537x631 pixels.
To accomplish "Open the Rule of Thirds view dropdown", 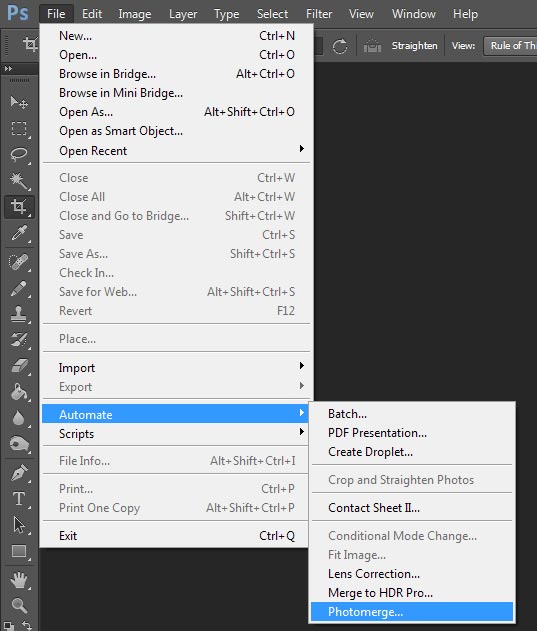I will [510, 46].
